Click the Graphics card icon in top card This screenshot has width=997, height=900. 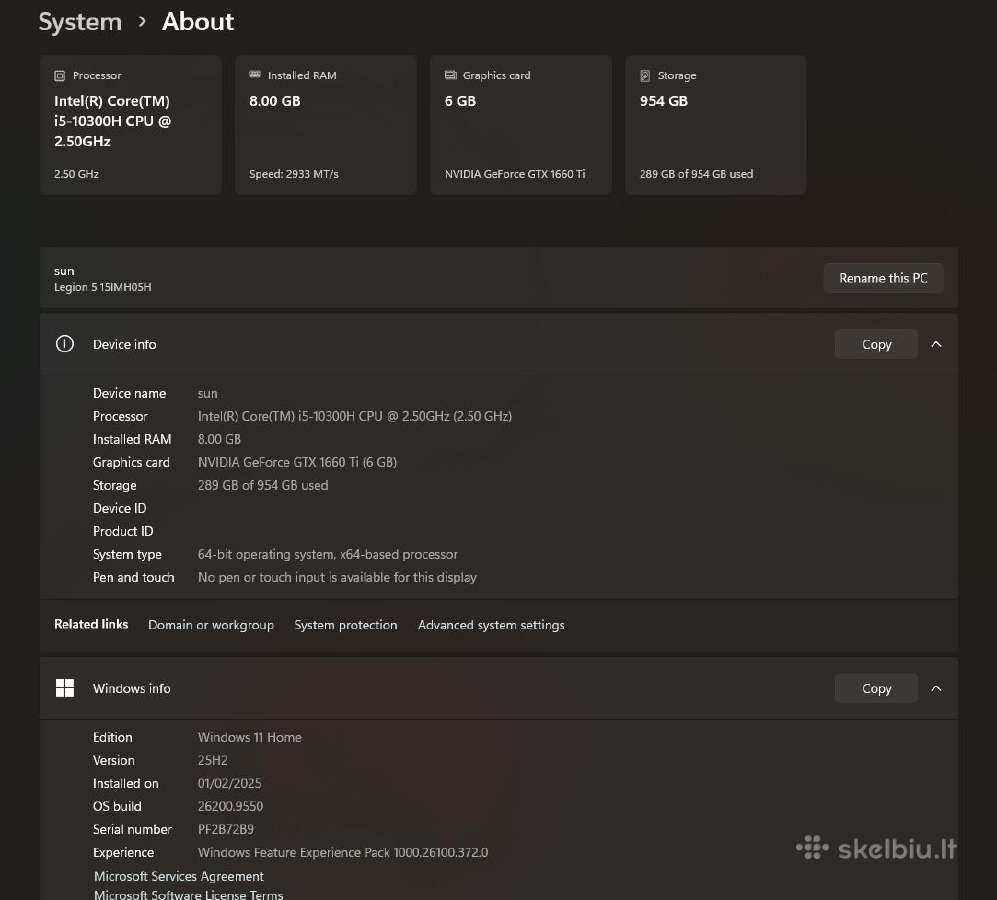450,75
